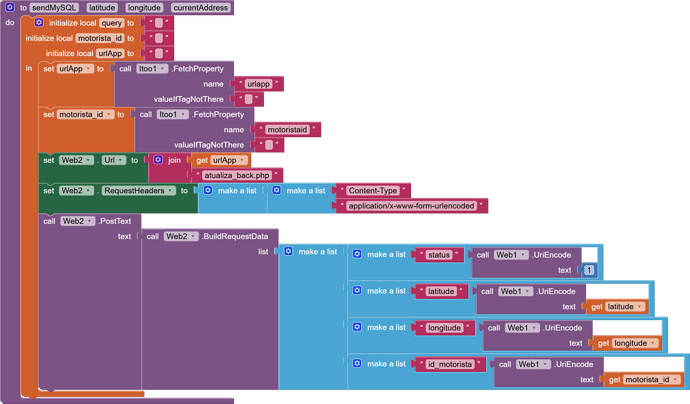
Task: Click the id_motorista text string block
Action: coord(450,364)
